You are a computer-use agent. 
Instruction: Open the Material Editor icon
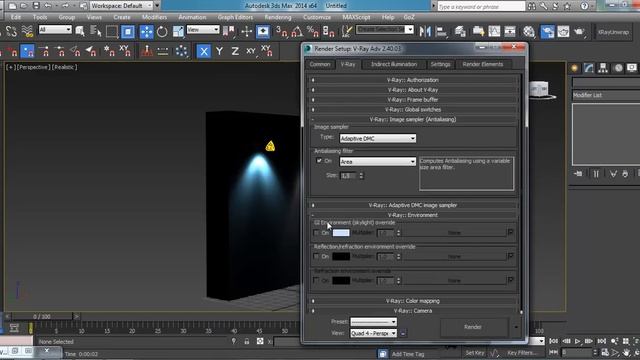(x=529, y=31)
